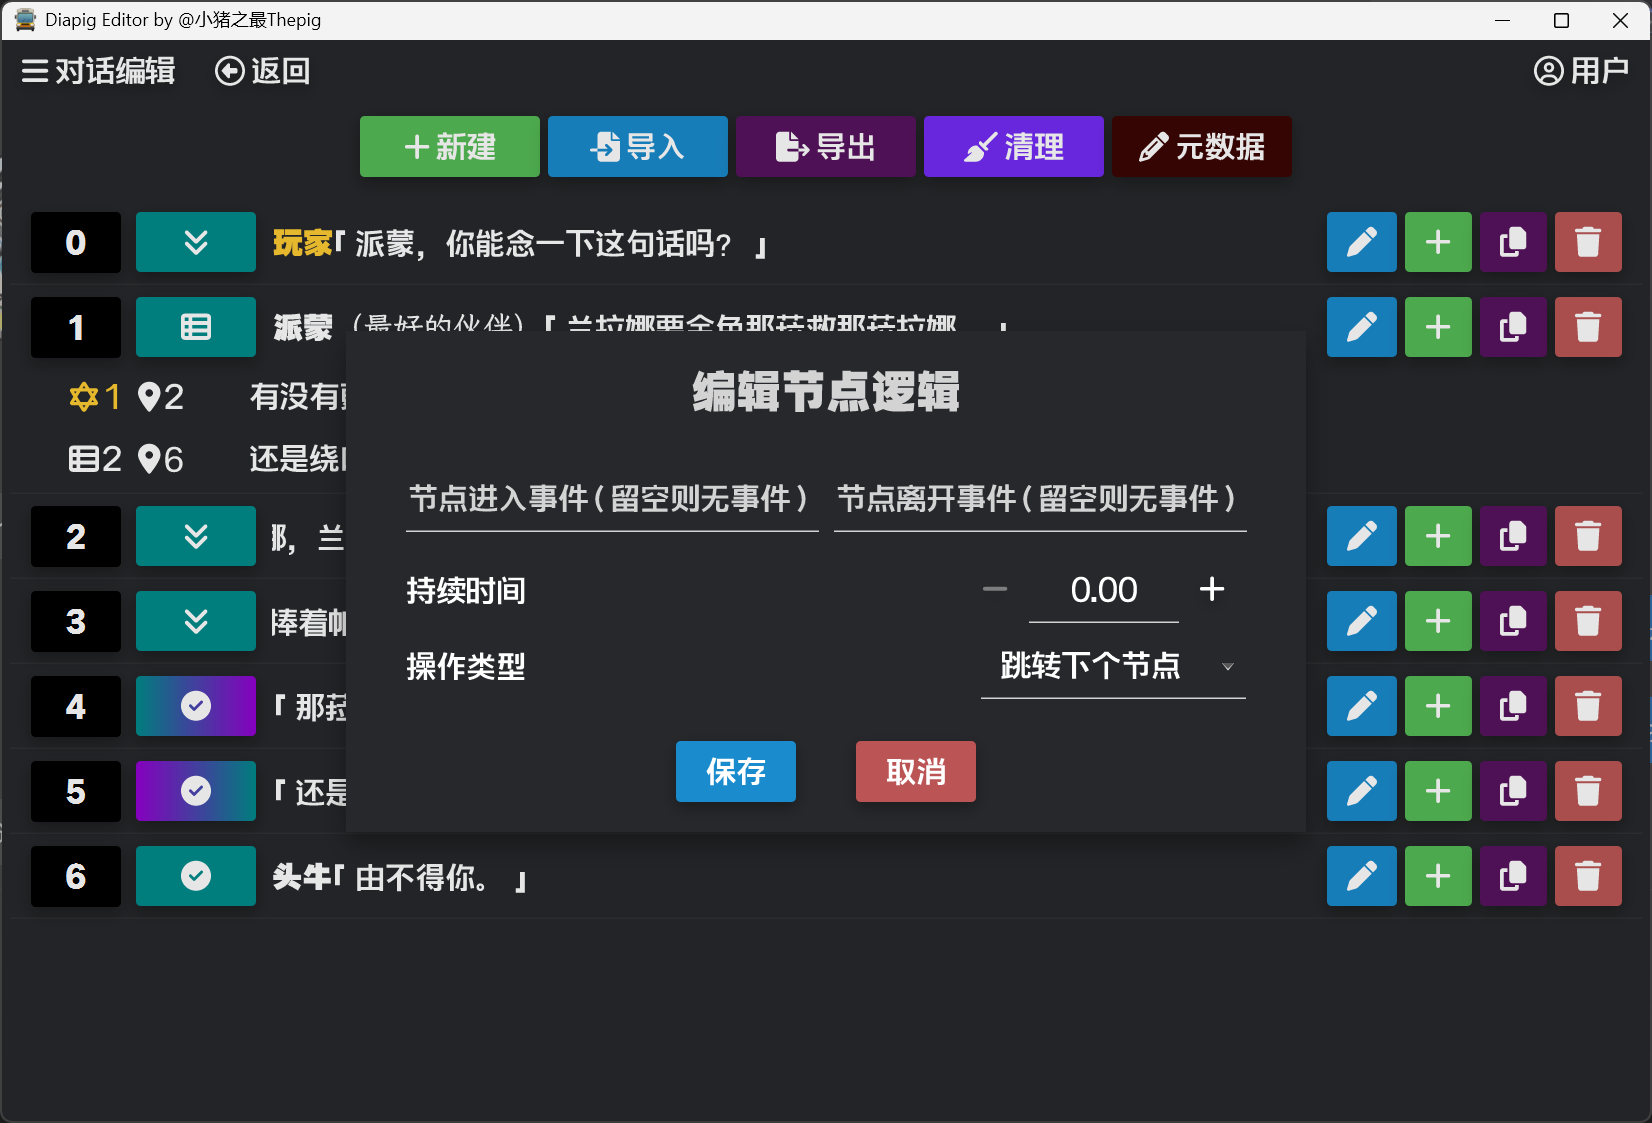
Task: Click the pencil edit icon for row 0
Action: click(1361, 242)
